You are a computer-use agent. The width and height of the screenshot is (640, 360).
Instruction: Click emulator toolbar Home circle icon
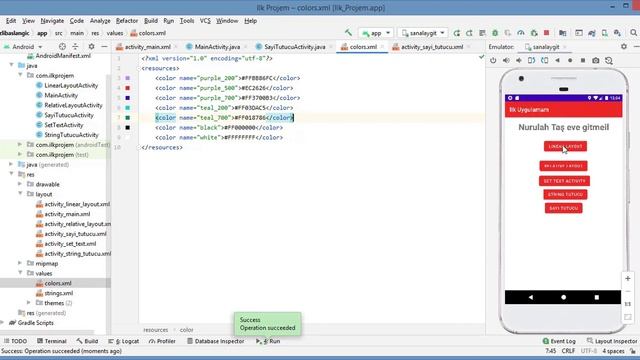(x=570, y=60)
